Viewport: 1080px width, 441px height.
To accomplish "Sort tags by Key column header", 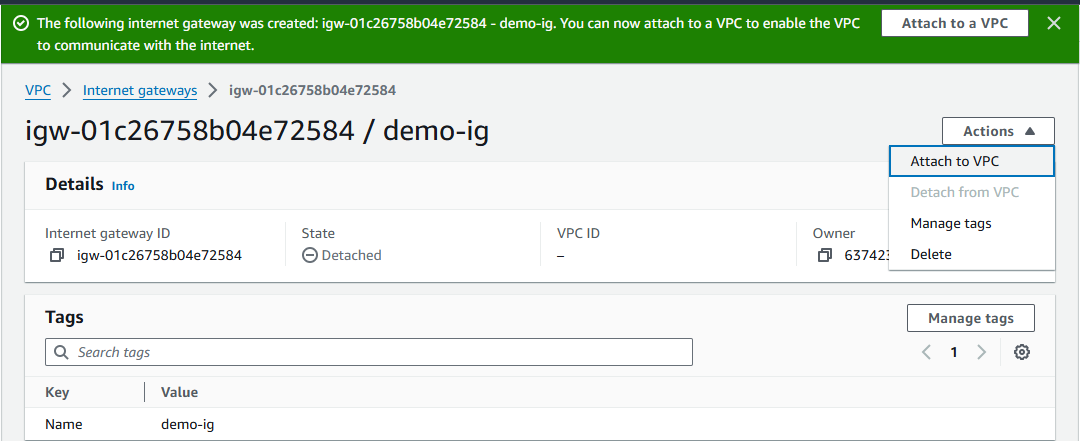I will point(57,392).
